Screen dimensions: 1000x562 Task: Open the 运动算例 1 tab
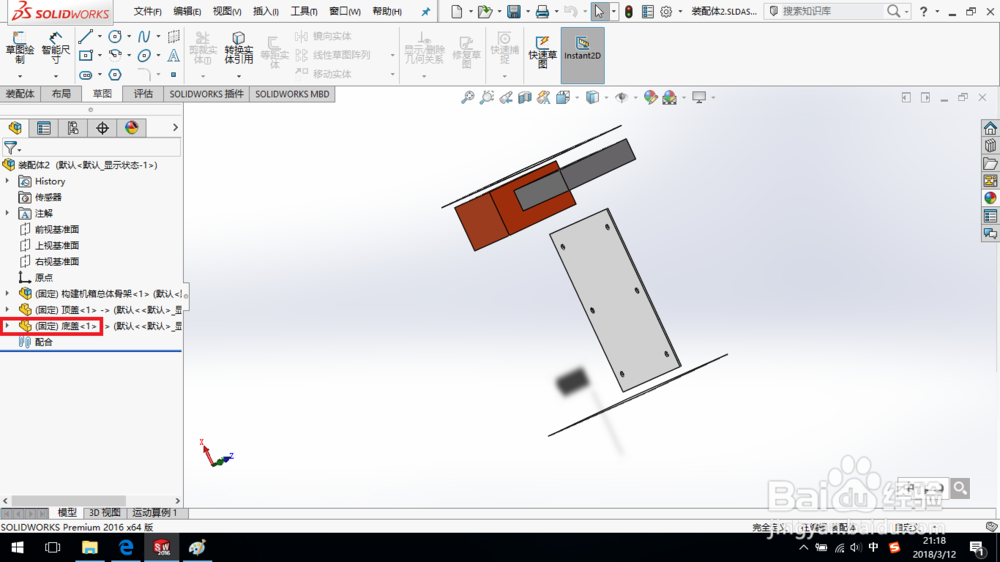pyautogui.click(x=155, y=512)
